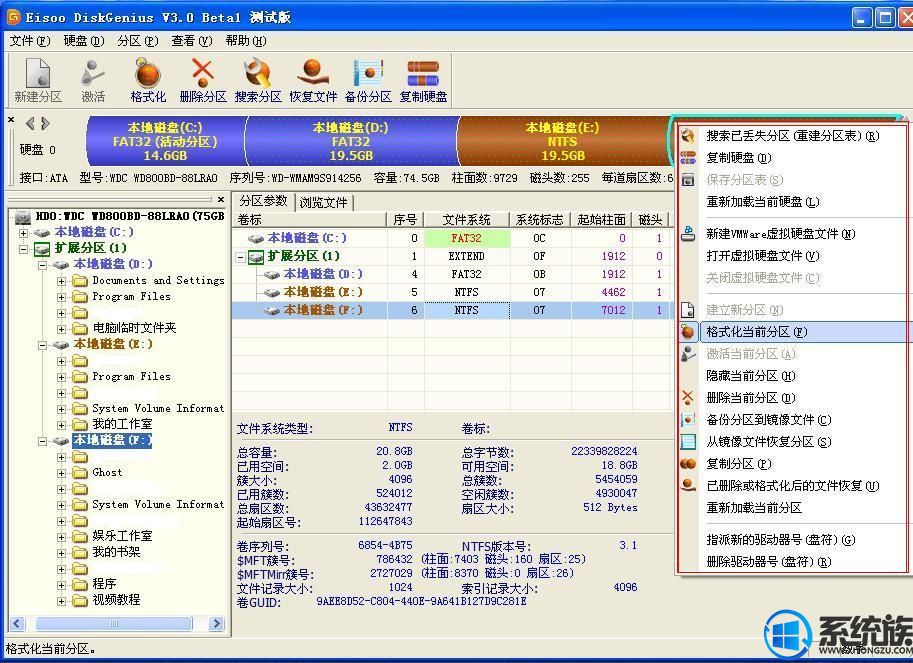Select 娱乐工作室 folder in tree
The image size is (913, 663).
tap(122, 536)
